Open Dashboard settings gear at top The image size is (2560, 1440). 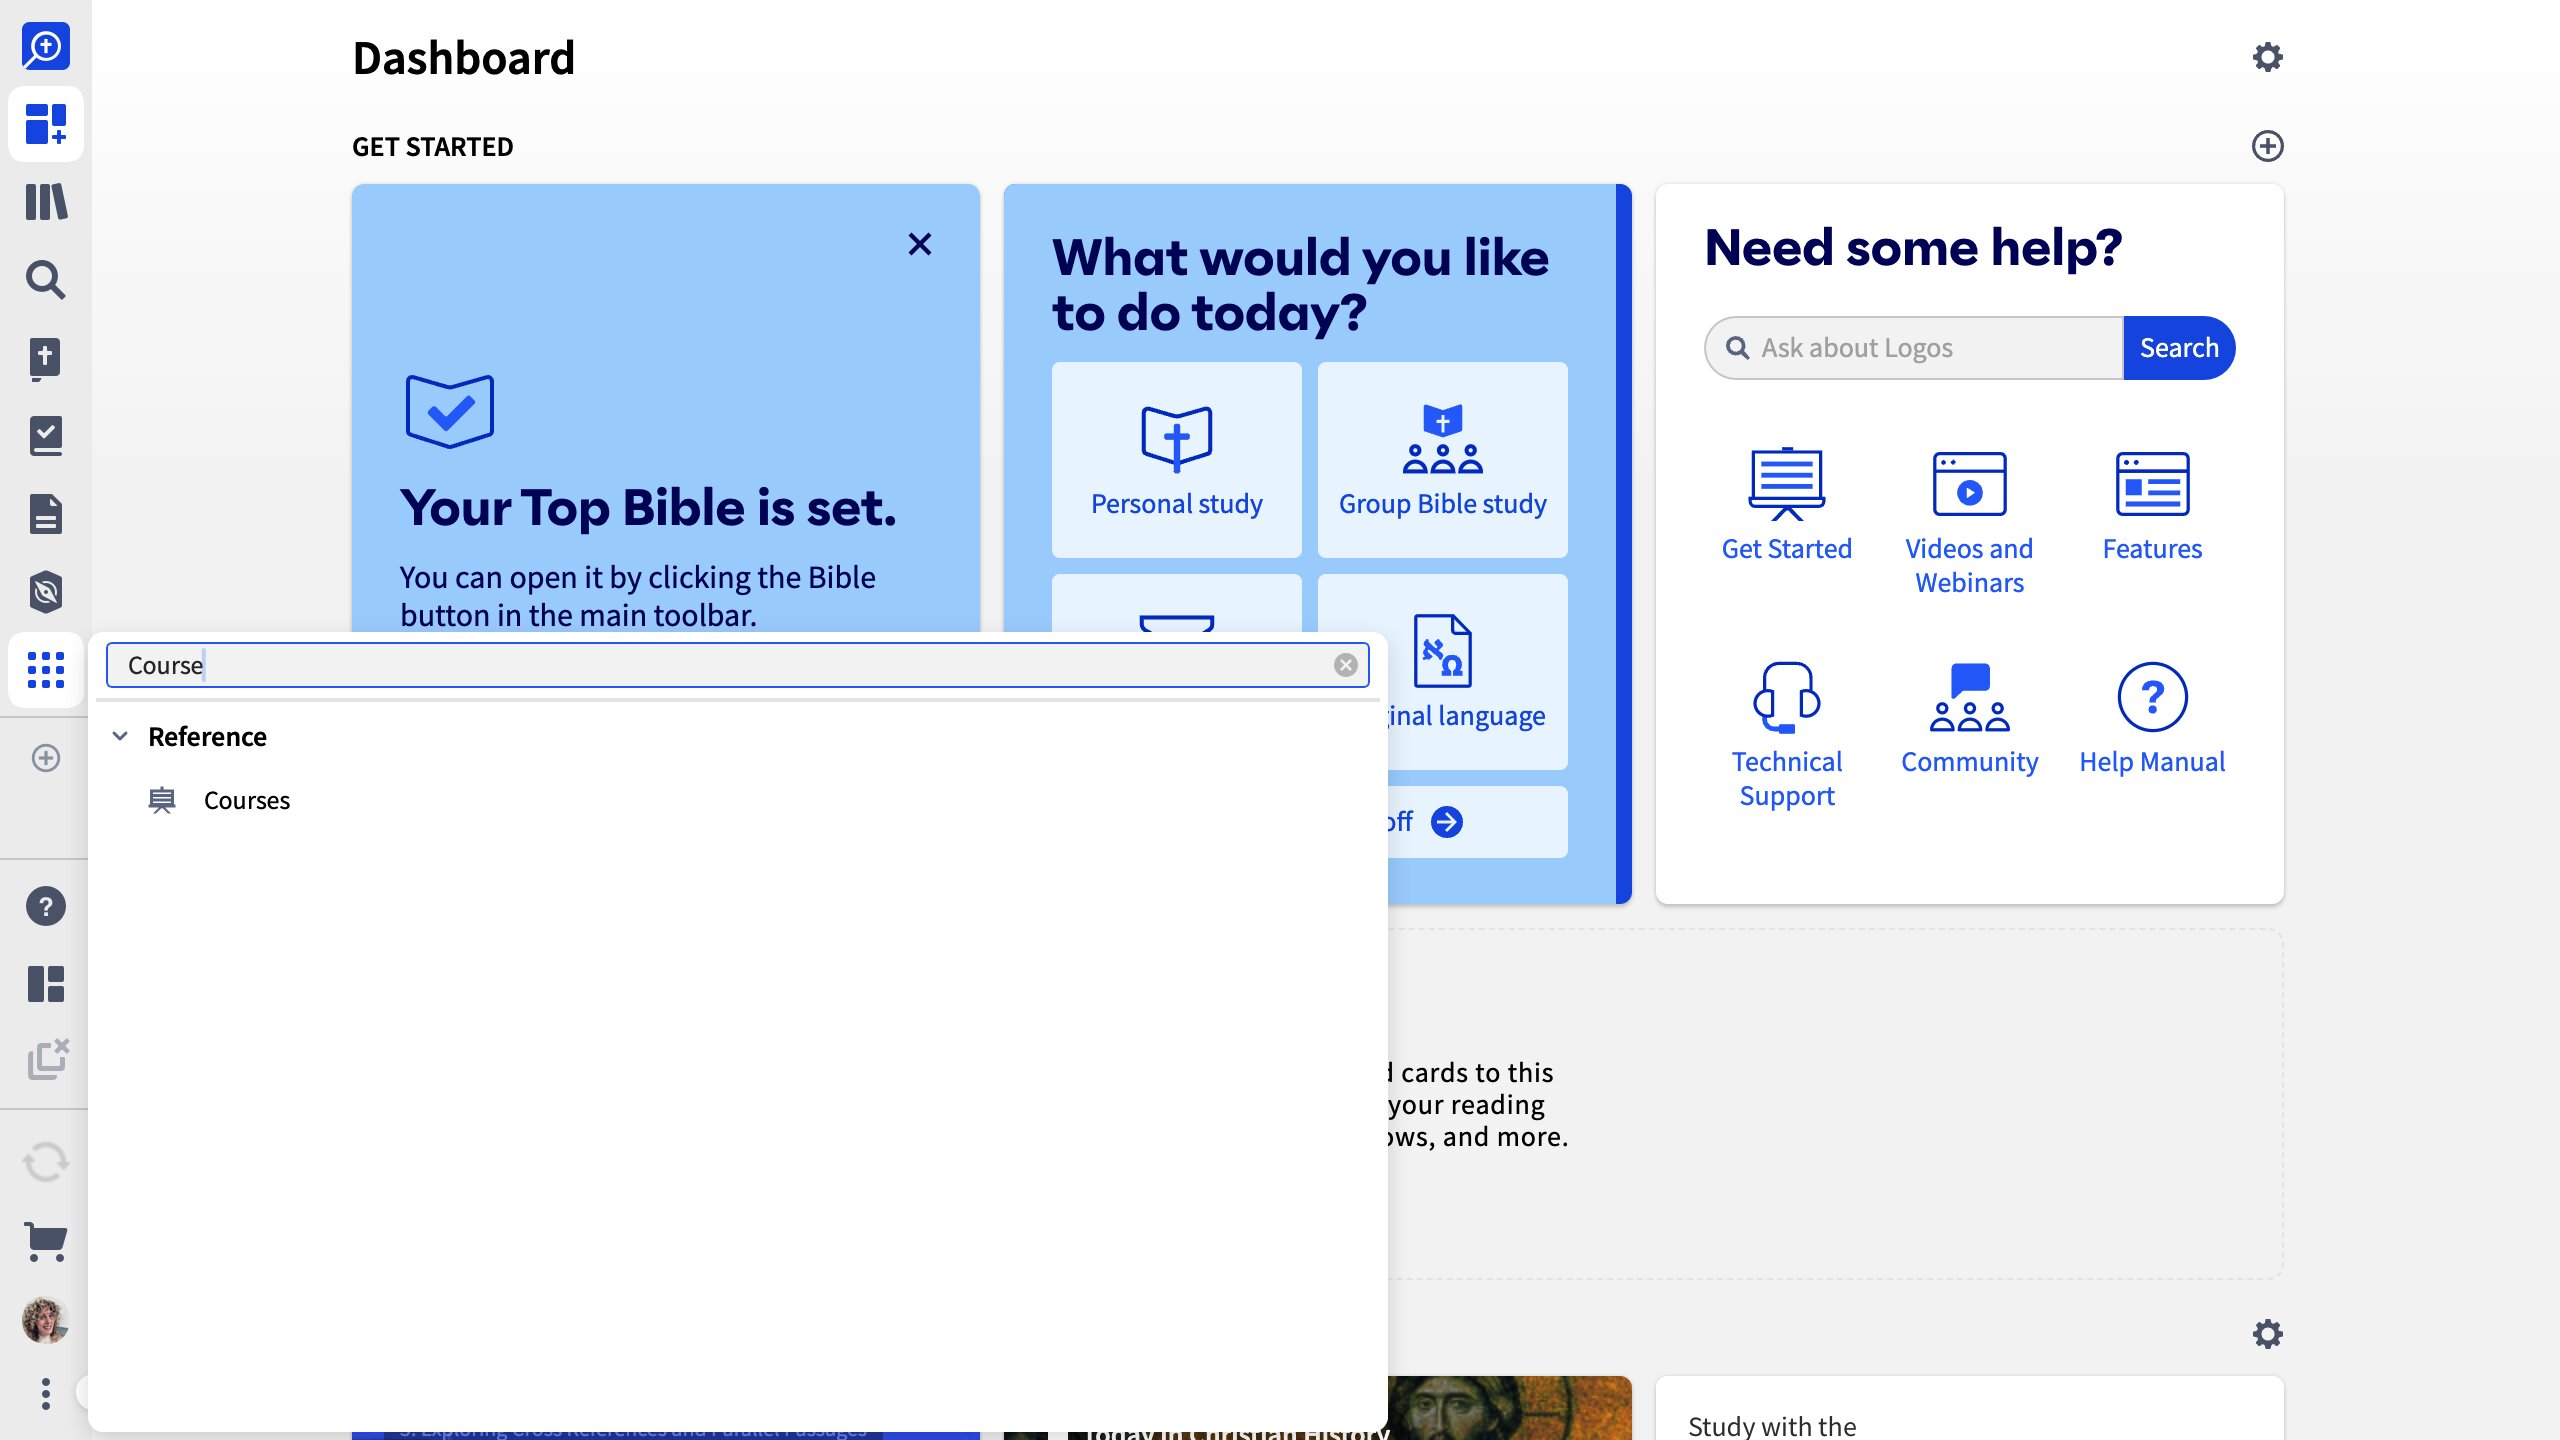coord(2267,57)
